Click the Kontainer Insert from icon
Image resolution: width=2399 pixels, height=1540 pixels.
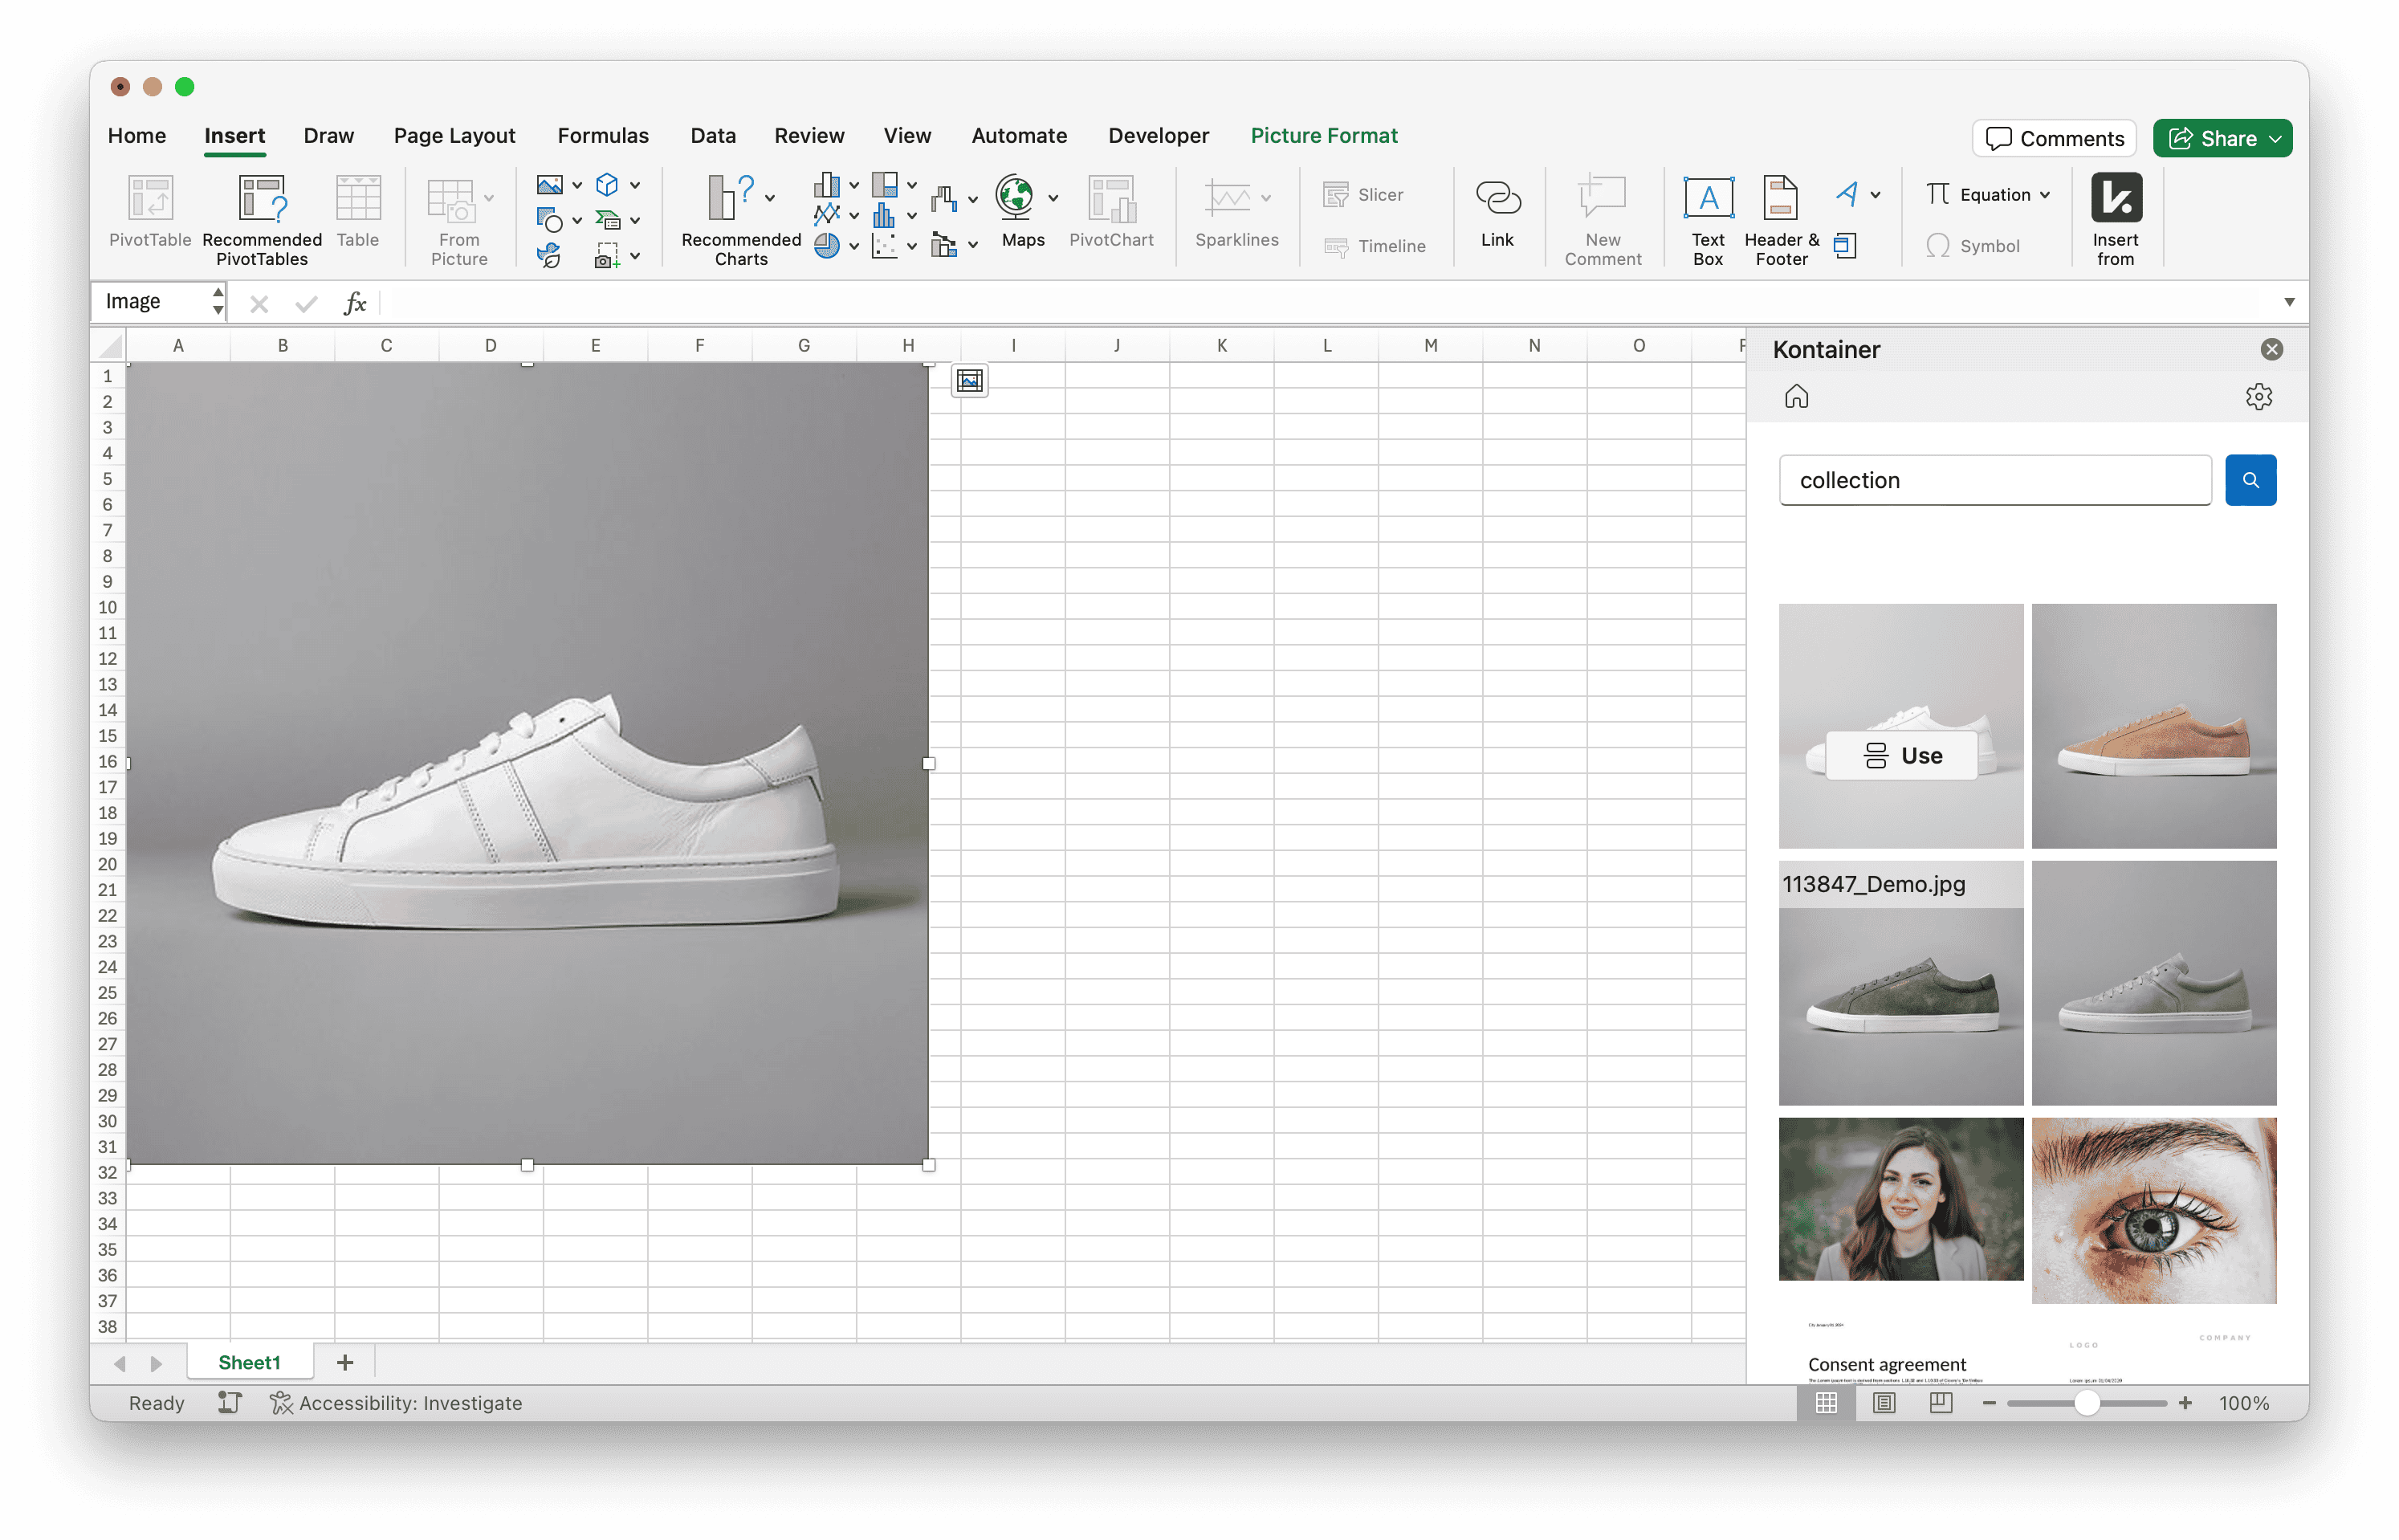pos(2115,199)
